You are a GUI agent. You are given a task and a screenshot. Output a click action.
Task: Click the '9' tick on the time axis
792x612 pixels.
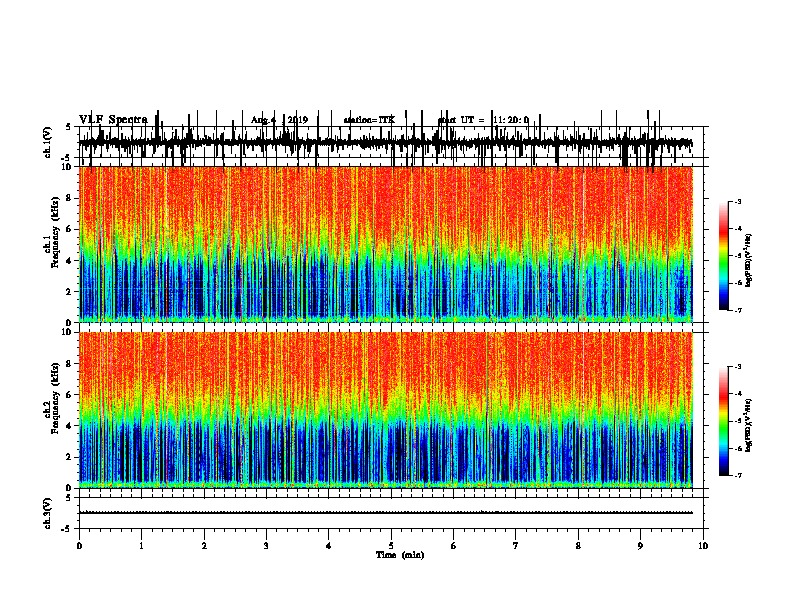640,546
